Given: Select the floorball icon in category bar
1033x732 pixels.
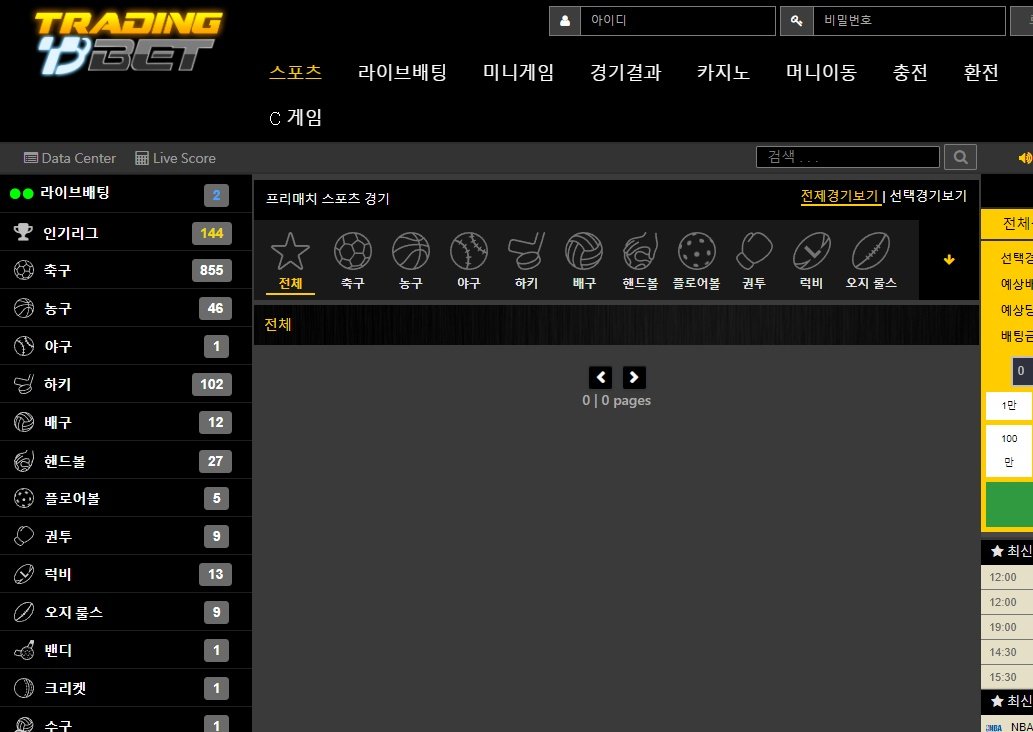Looking at the screenshot, I should (x=696, y=251).
